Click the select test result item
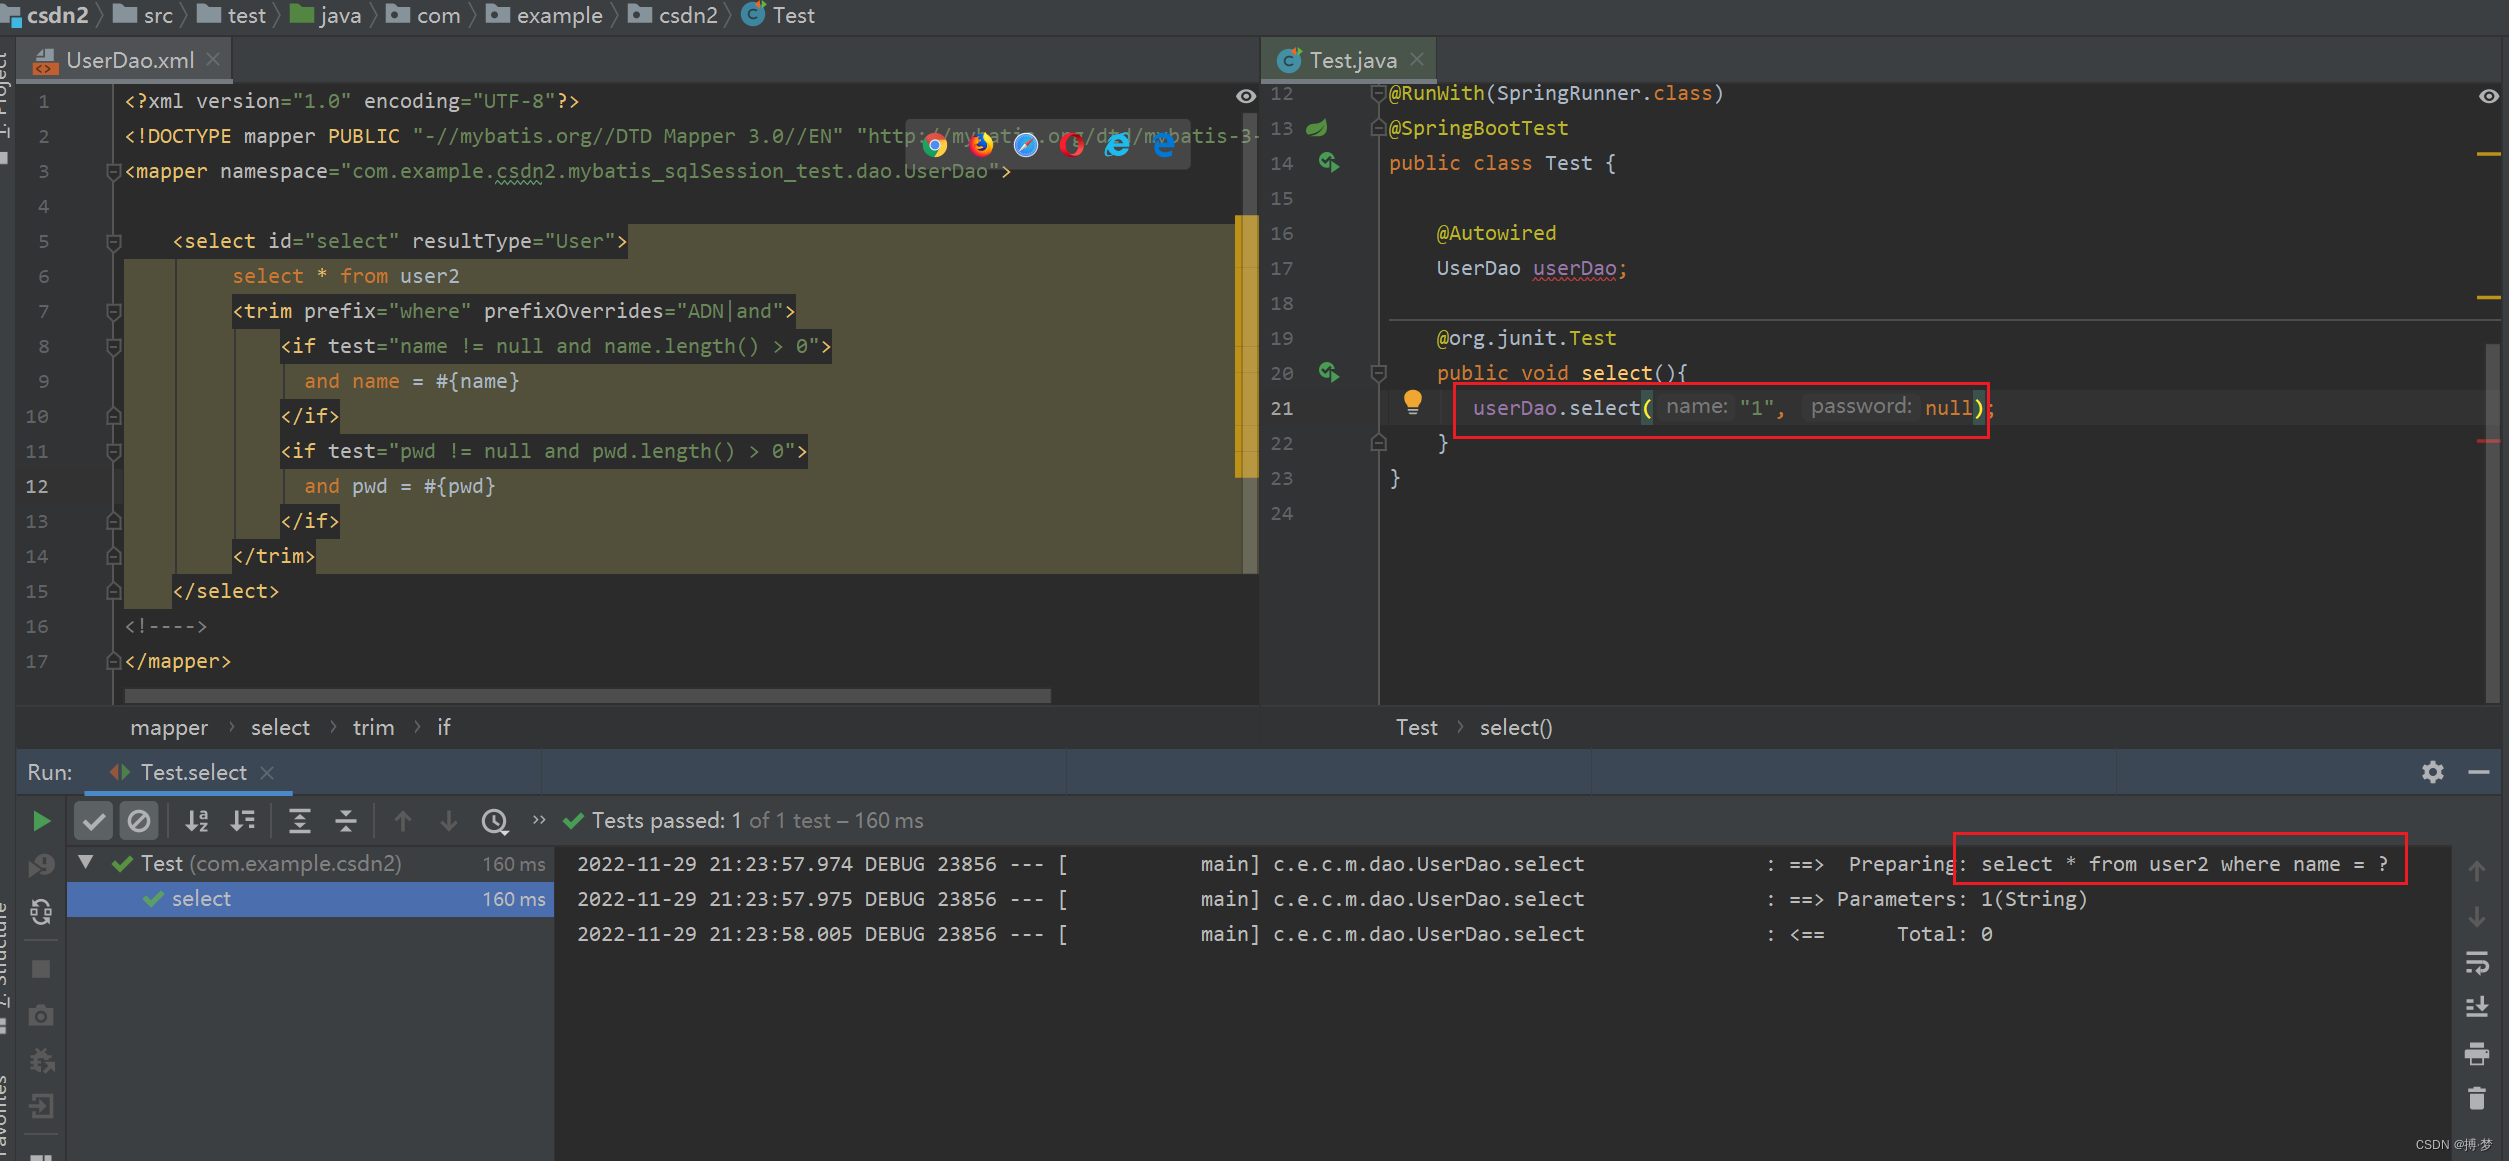The width and height of the screenshot is (2509, 1161). tap(200, 897)
